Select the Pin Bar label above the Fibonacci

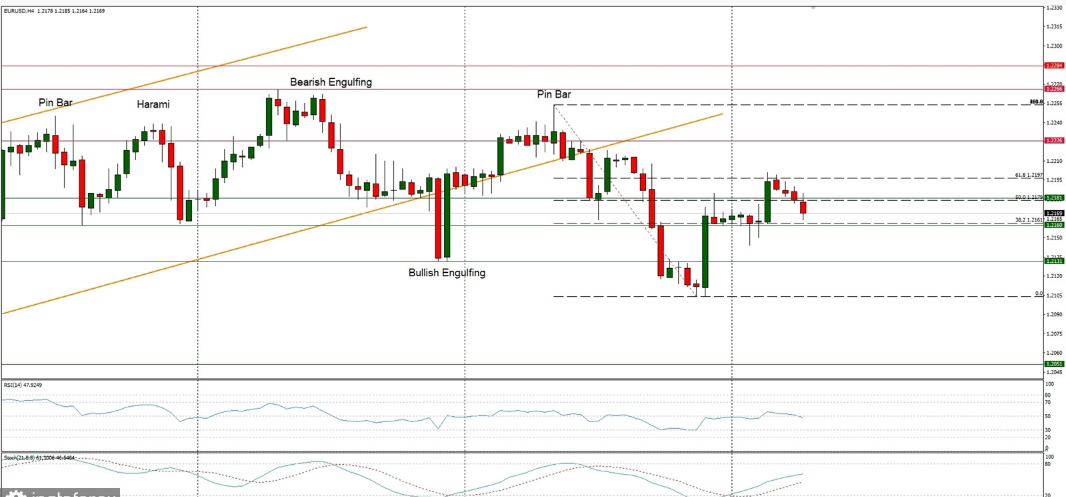coord(554,94)
